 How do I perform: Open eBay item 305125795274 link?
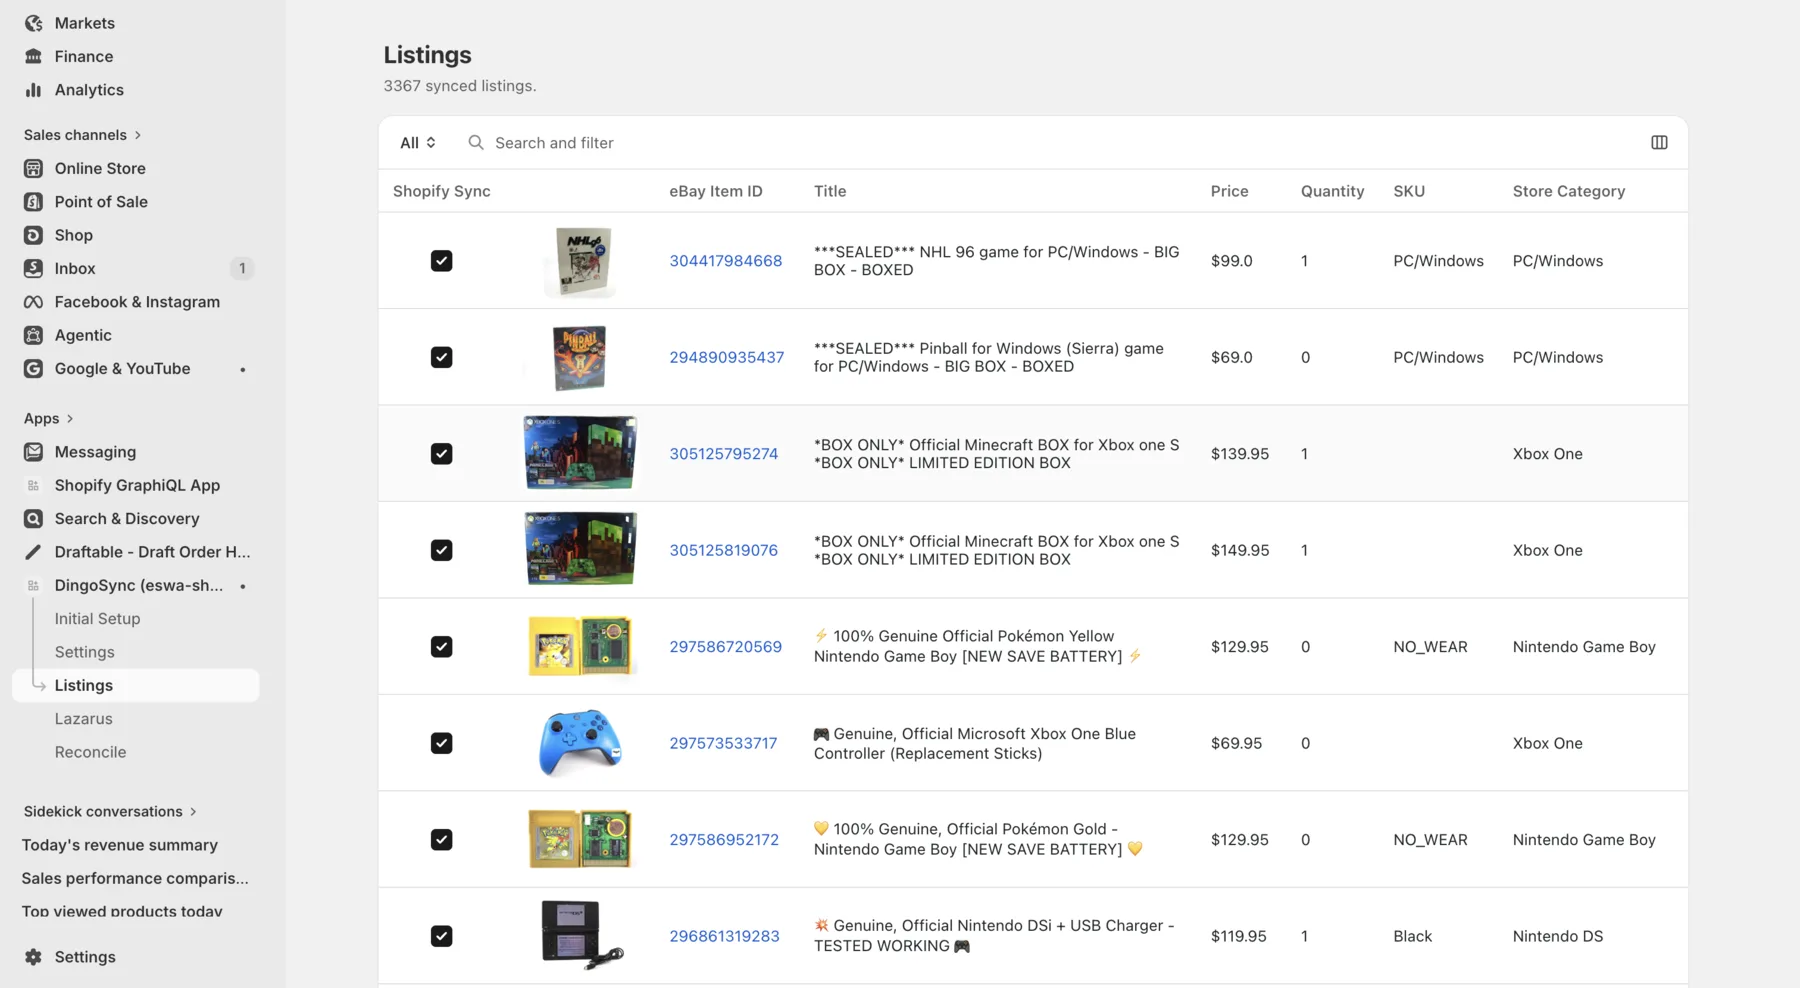[724, 454]
